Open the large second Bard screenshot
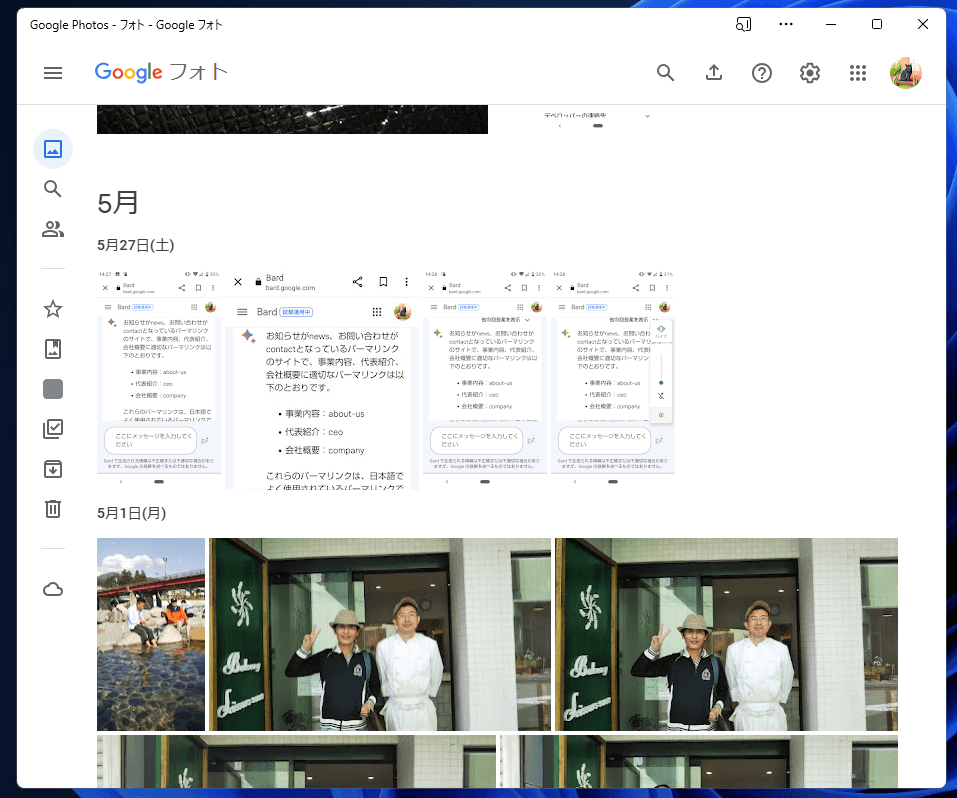 322,379
